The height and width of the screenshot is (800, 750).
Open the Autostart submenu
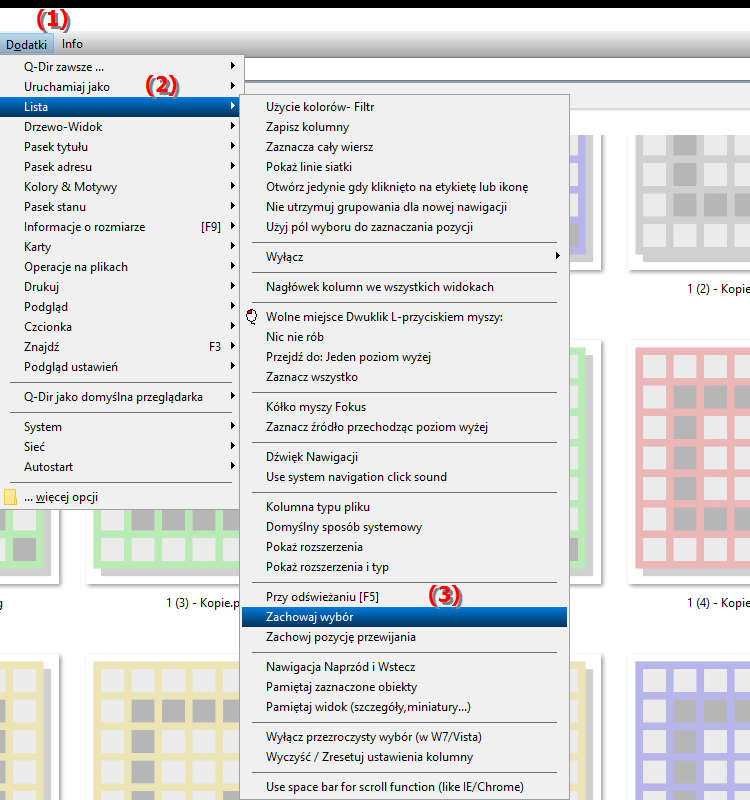[x=121, y=467]
